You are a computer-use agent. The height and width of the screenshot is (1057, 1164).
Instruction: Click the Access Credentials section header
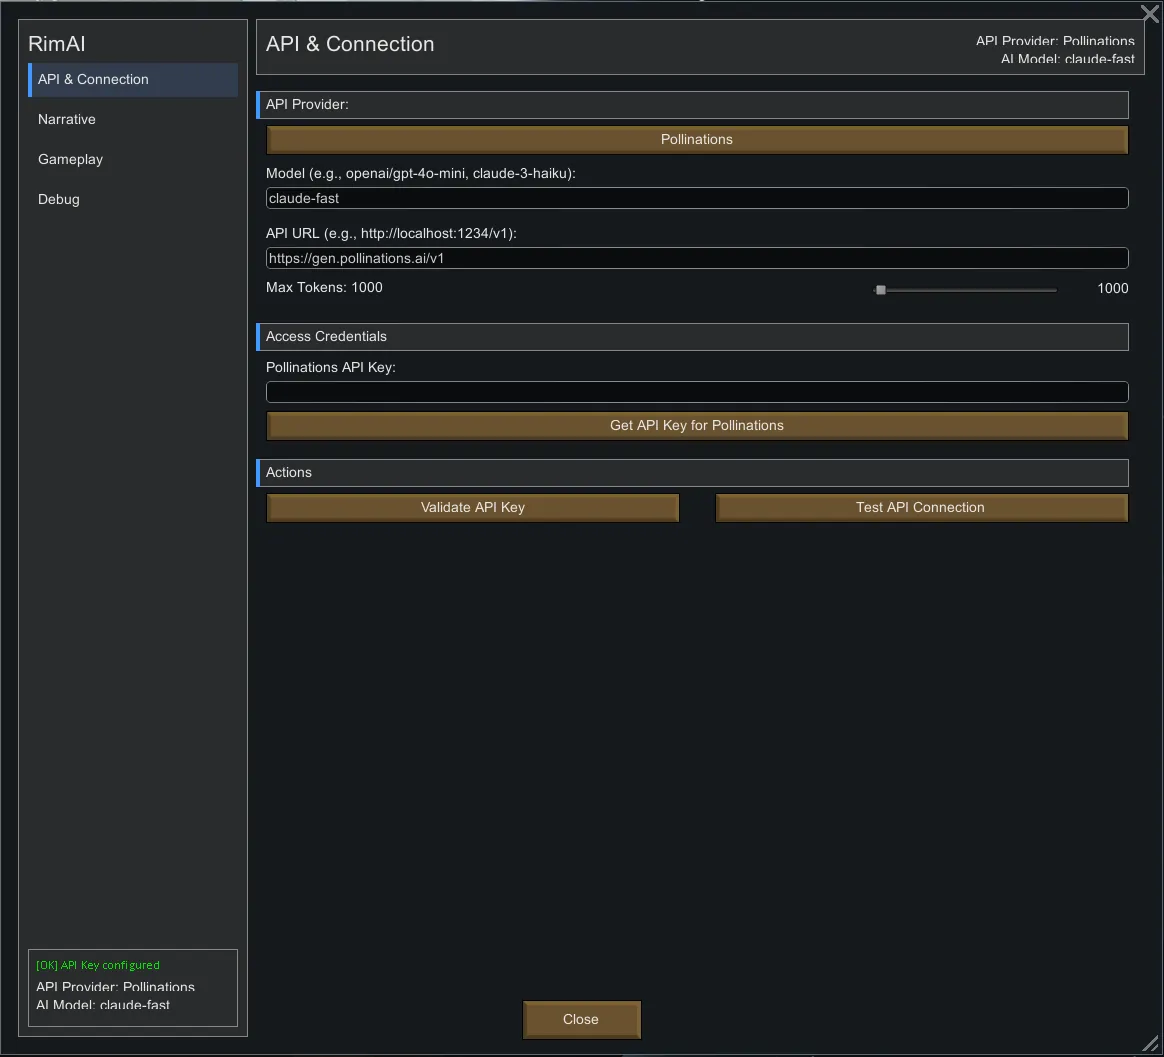(327, 337)
